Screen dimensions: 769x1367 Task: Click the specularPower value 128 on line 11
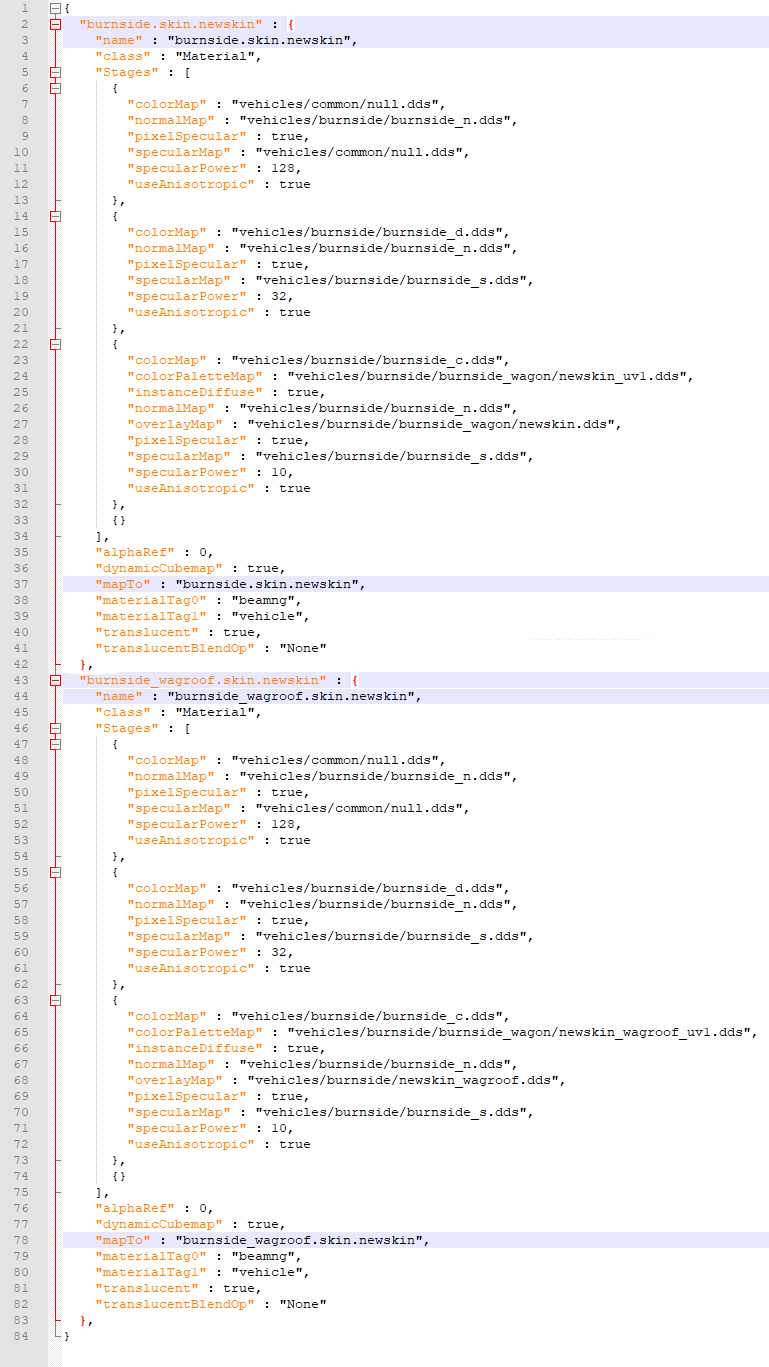tap(283, 168)
